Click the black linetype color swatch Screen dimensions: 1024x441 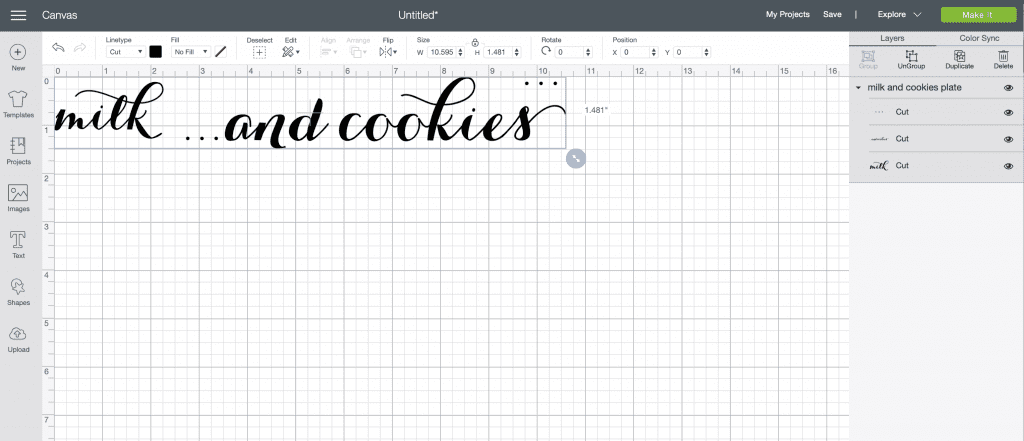tap(155, 52)
